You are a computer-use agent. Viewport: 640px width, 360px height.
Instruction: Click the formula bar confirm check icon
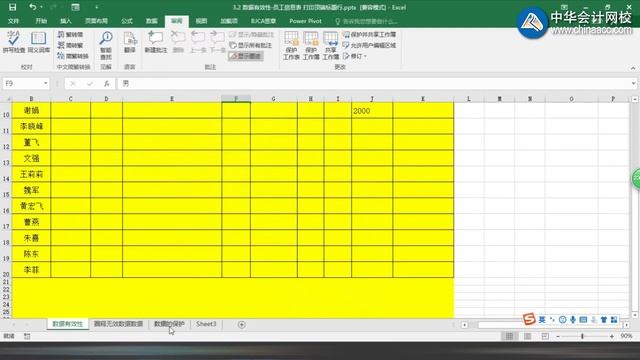coord(90,84)
